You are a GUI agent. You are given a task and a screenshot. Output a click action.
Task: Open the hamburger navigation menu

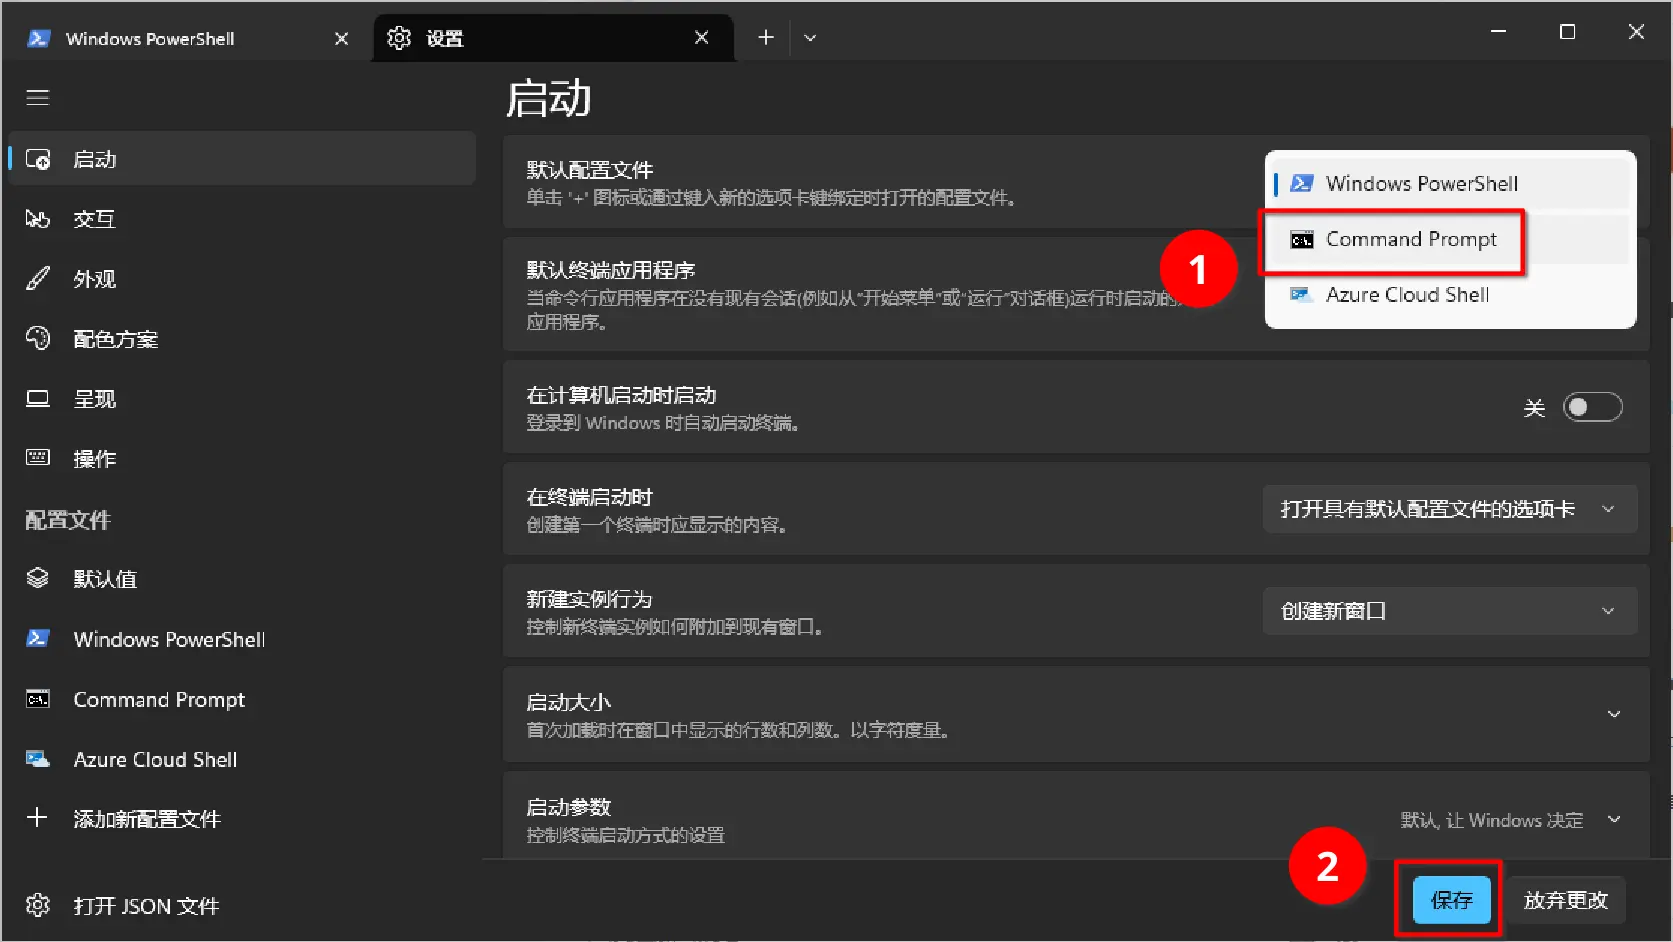[x=37, y=97]
